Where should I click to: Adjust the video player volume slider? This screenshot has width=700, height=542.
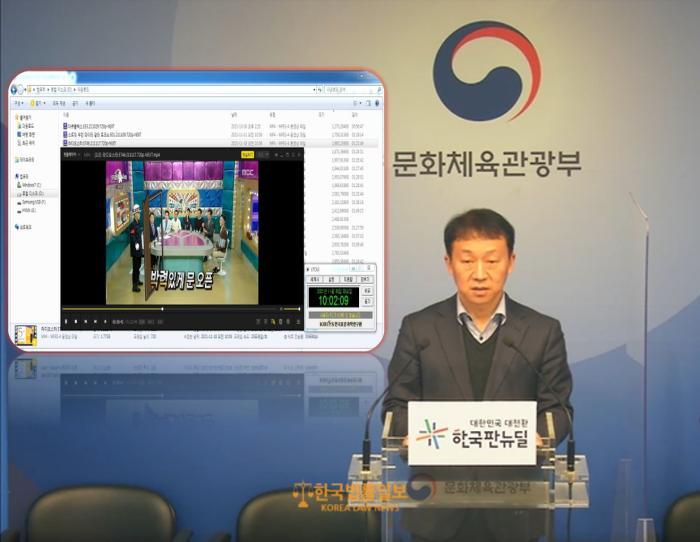[x=292, y=309]
